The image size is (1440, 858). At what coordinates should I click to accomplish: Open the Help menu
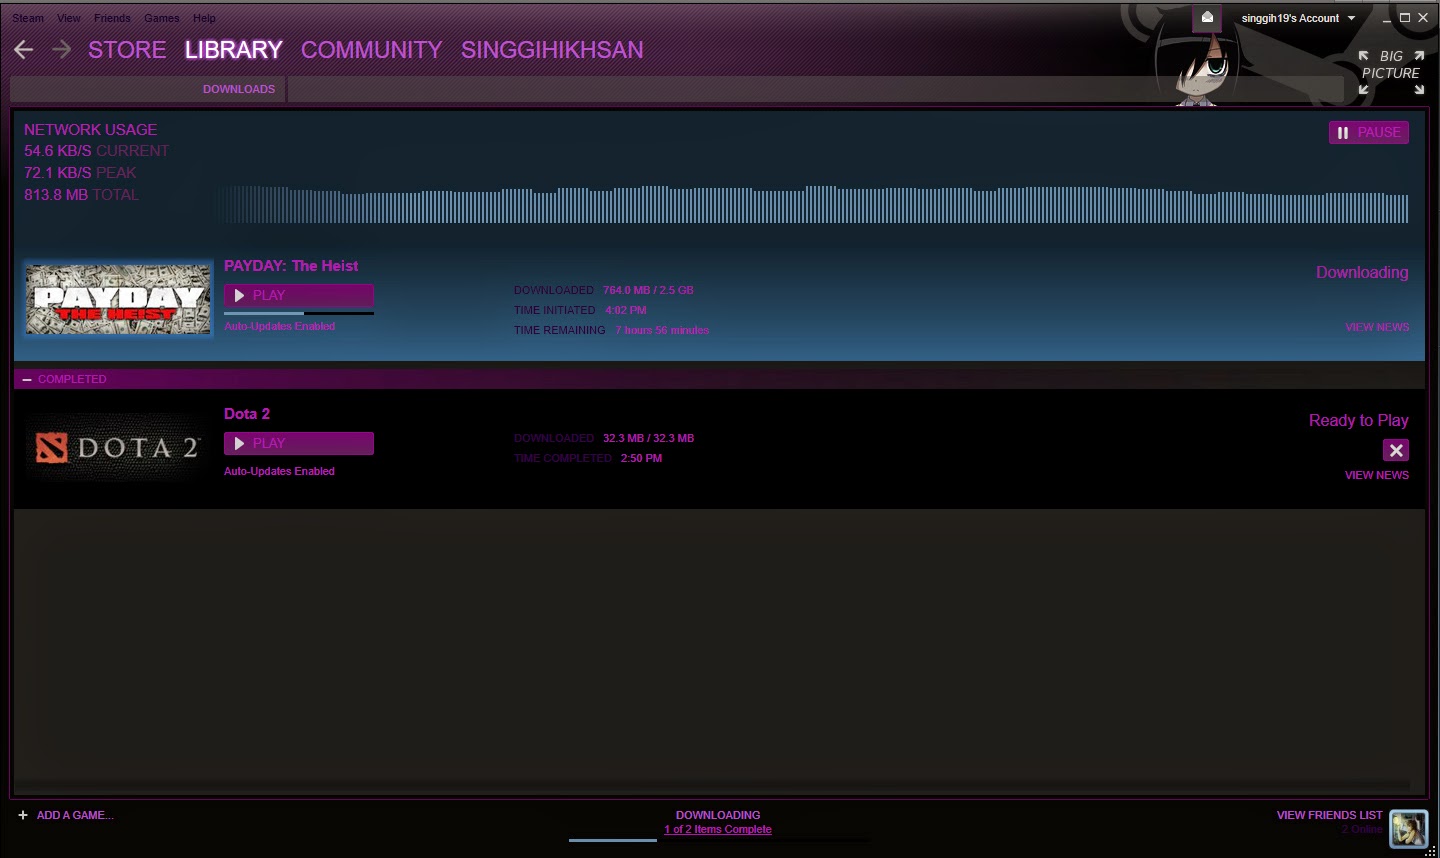[x=204, y=18]
